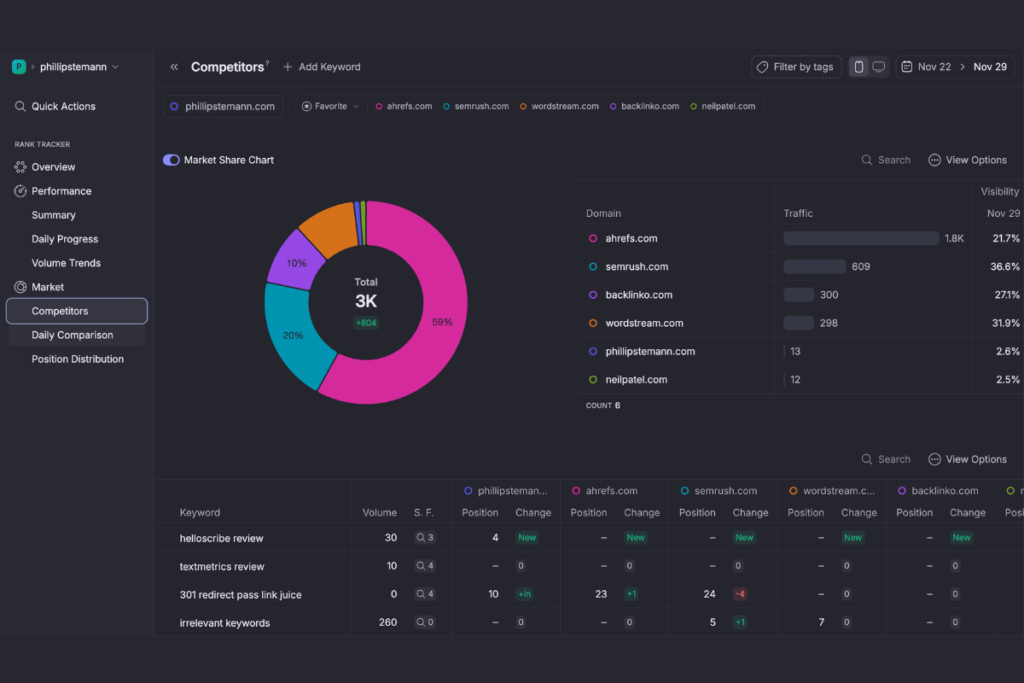Toggle ahrefs.com competitor chip in filter bar
Screen dimensions: 1024x683
click(x=404, y=106)
